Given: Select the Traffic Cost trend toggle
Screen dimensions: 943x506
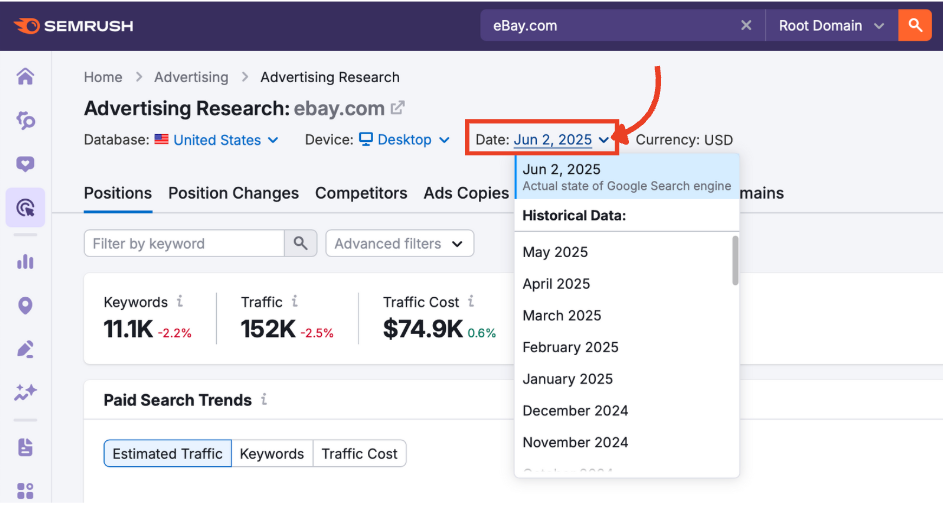Looking at the screenshot, I should tap(360, 454).
